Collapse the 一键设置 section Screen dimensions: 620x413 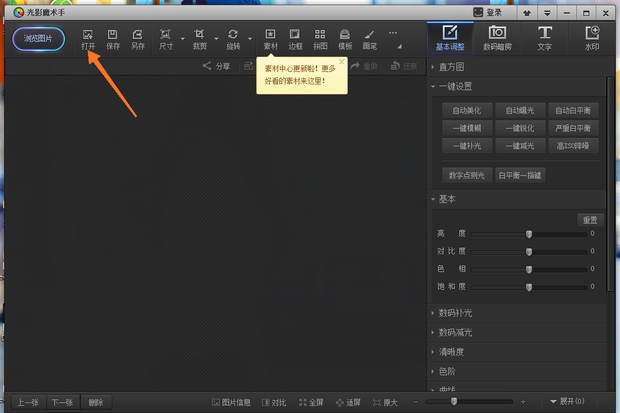tap(455, 86)
